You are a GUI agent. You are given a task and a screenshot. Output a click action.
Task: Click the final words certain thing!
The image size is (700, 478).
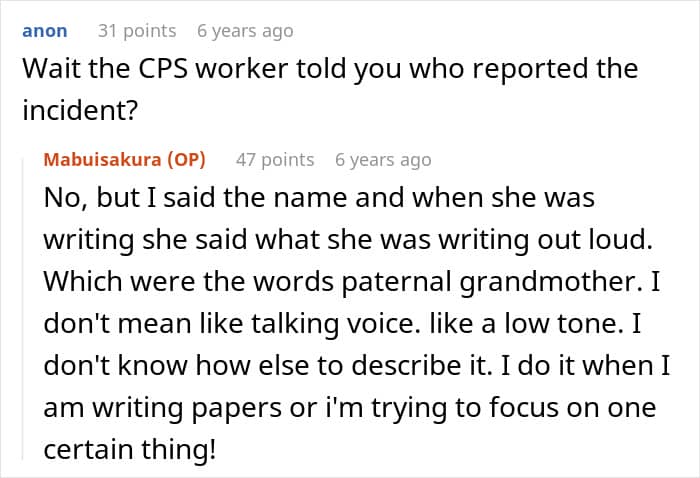(130, 449)
